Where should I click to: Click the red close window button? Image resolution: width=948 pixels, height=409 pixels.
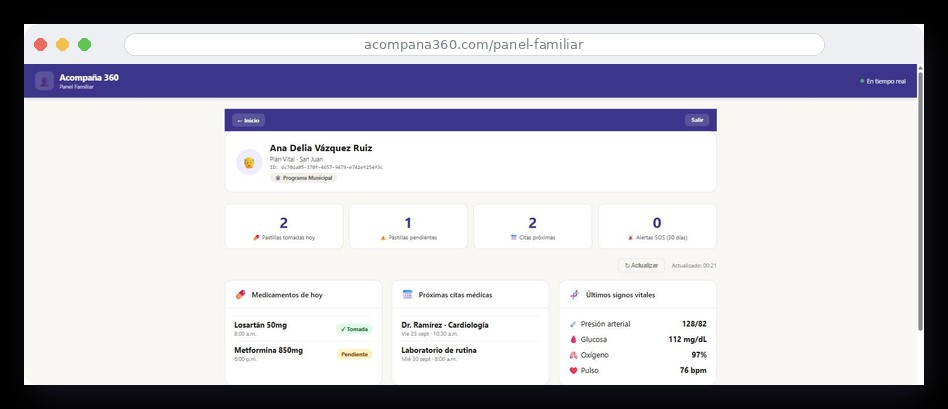pyautogui.click(x=41, y=44)
